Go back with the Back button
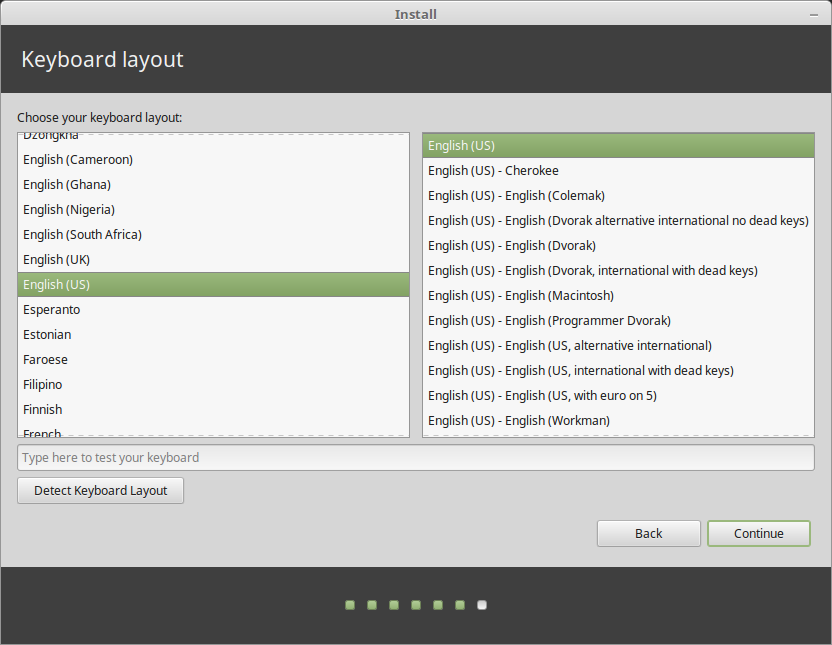832x645 pixels. (648, 533)
